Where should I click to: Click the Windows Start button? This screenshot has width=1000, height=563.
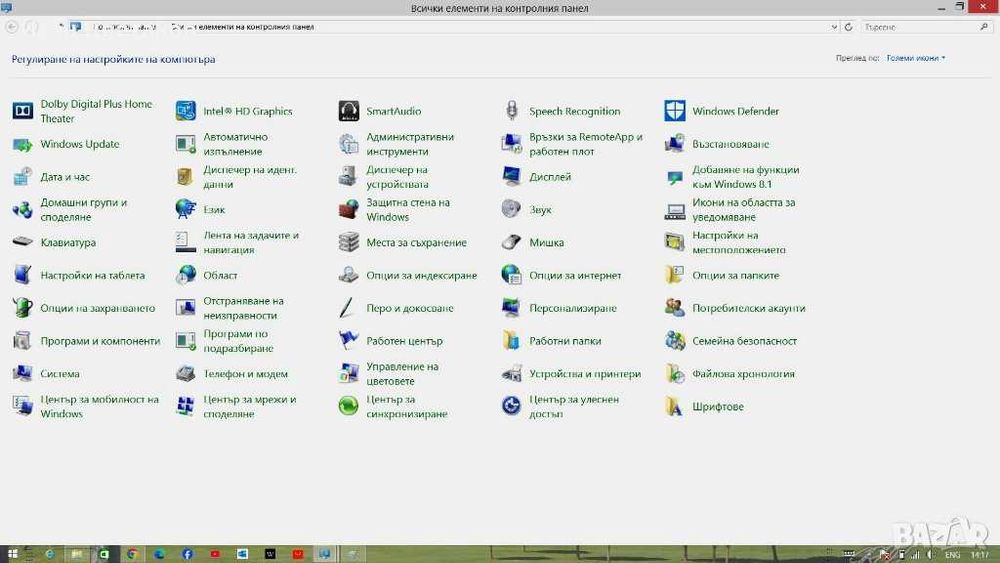click(x=11, y=553)
